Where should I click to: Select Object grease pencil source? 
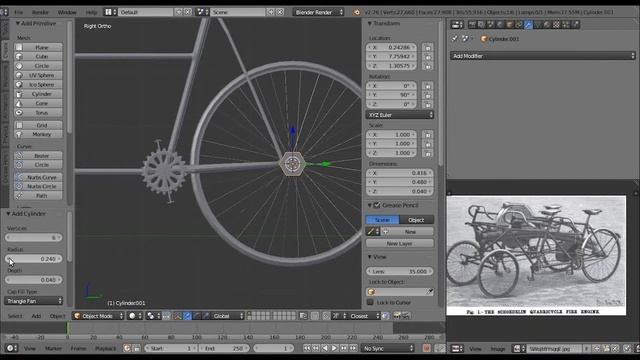point(416,220)
